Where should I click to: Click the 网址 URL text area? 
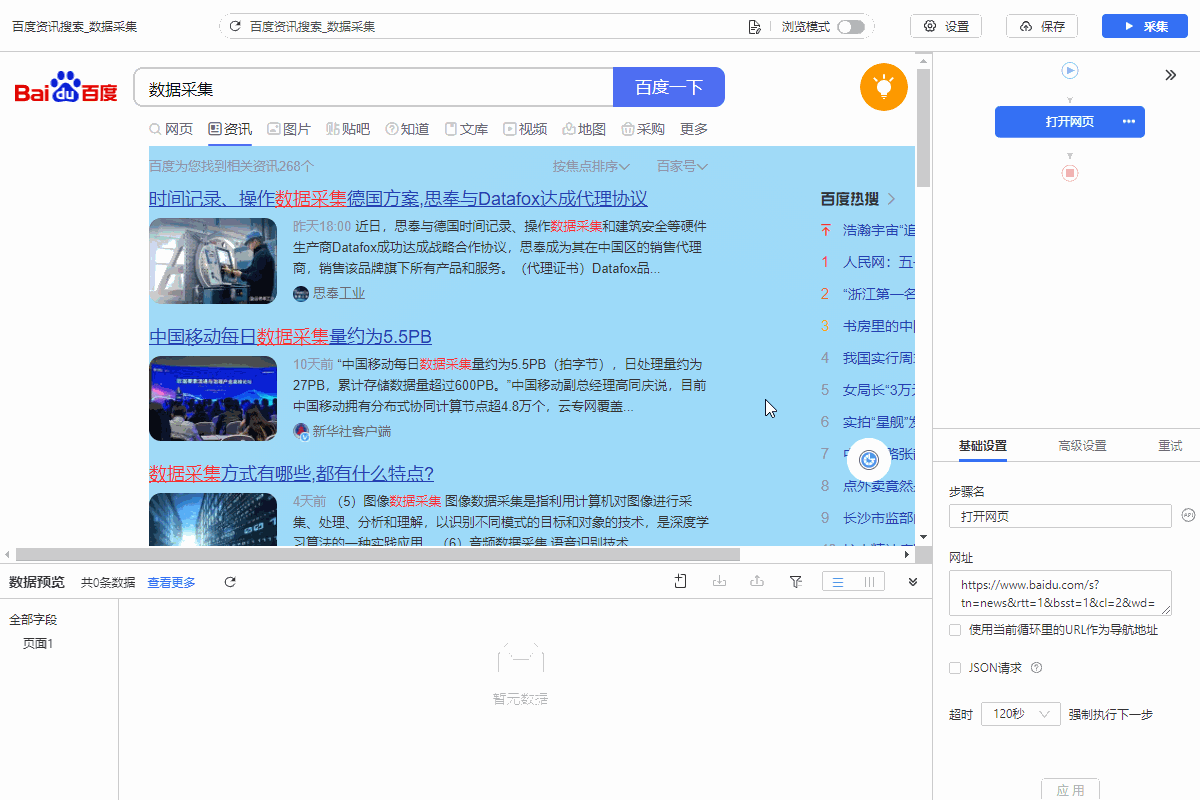(1060, 592)
